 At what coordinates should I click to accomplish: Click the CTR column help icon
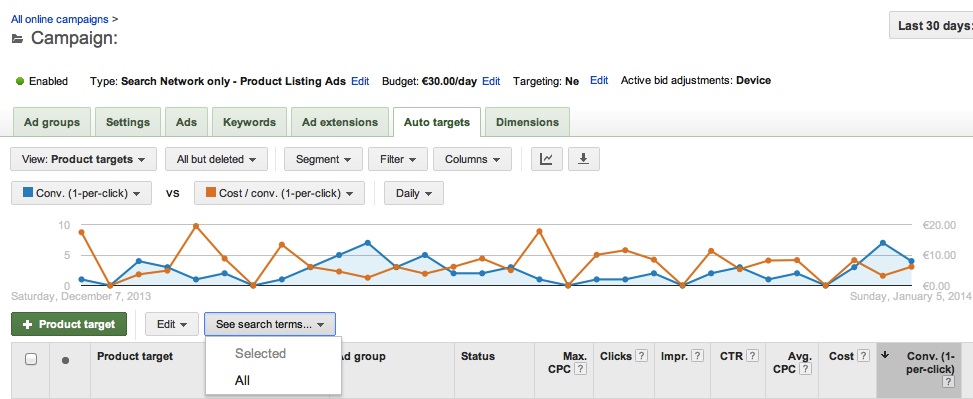[753, 356]
